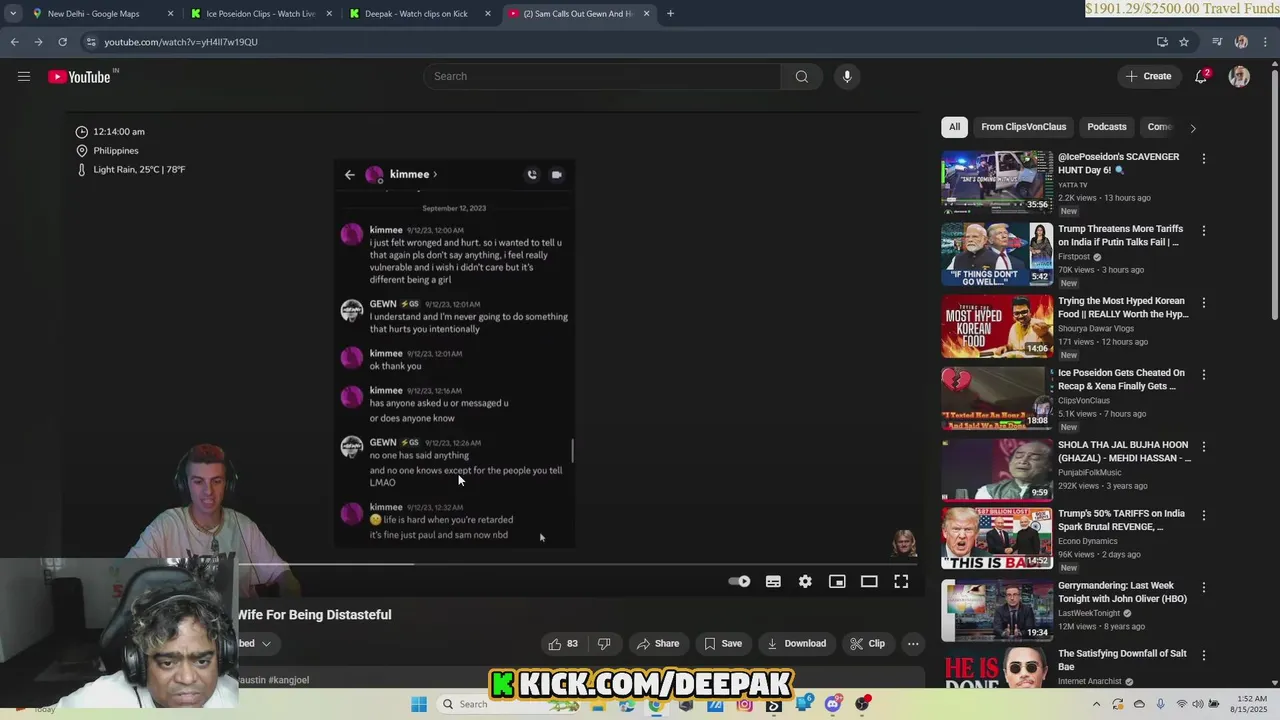Viewport: 1280px width, 720px height.
Task: Open the Create button menu
Action: coord(1148,76)
